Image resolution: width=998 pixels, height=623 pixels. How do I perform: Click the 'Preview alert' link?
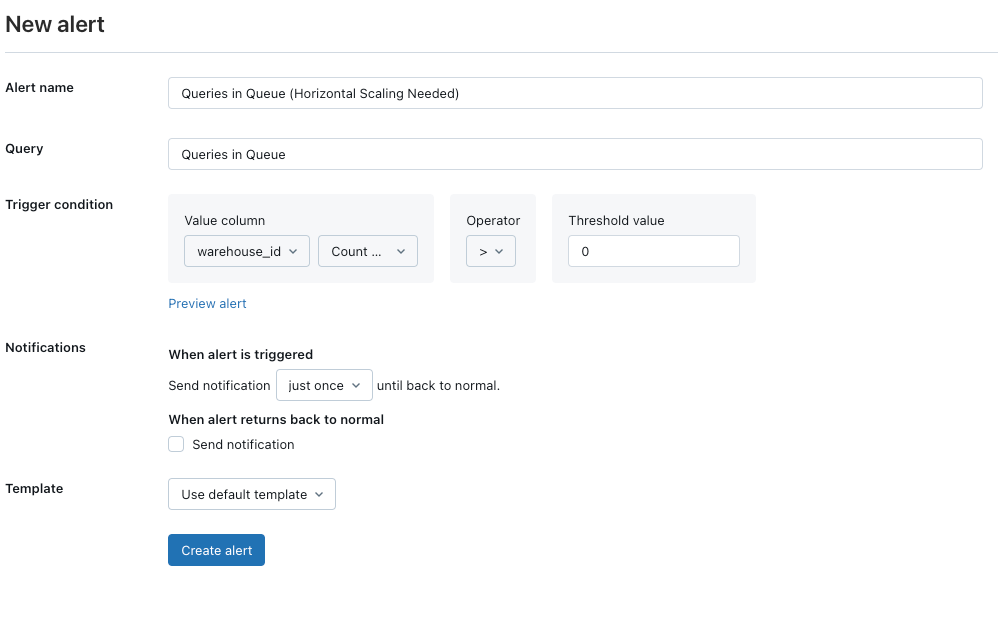point(207,303)
